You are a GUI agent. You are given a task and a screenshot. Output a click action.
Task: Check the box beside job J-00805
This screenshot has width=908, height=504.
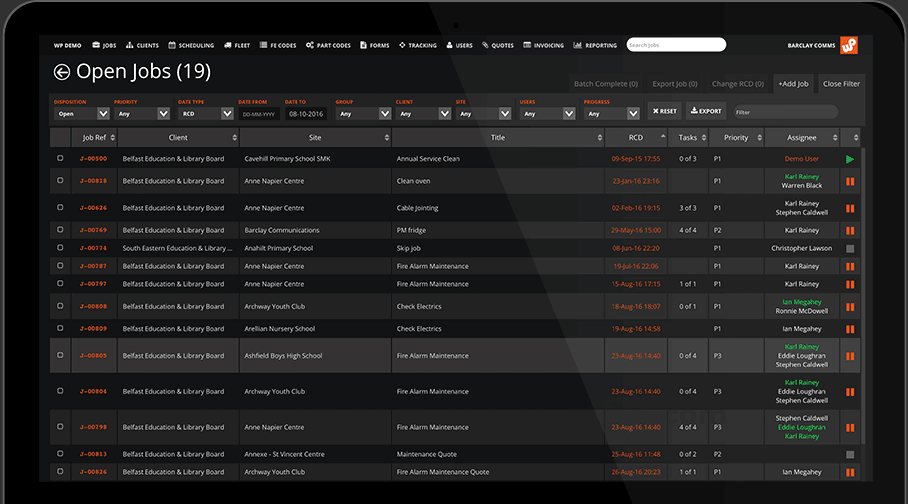tap(60, 356)
